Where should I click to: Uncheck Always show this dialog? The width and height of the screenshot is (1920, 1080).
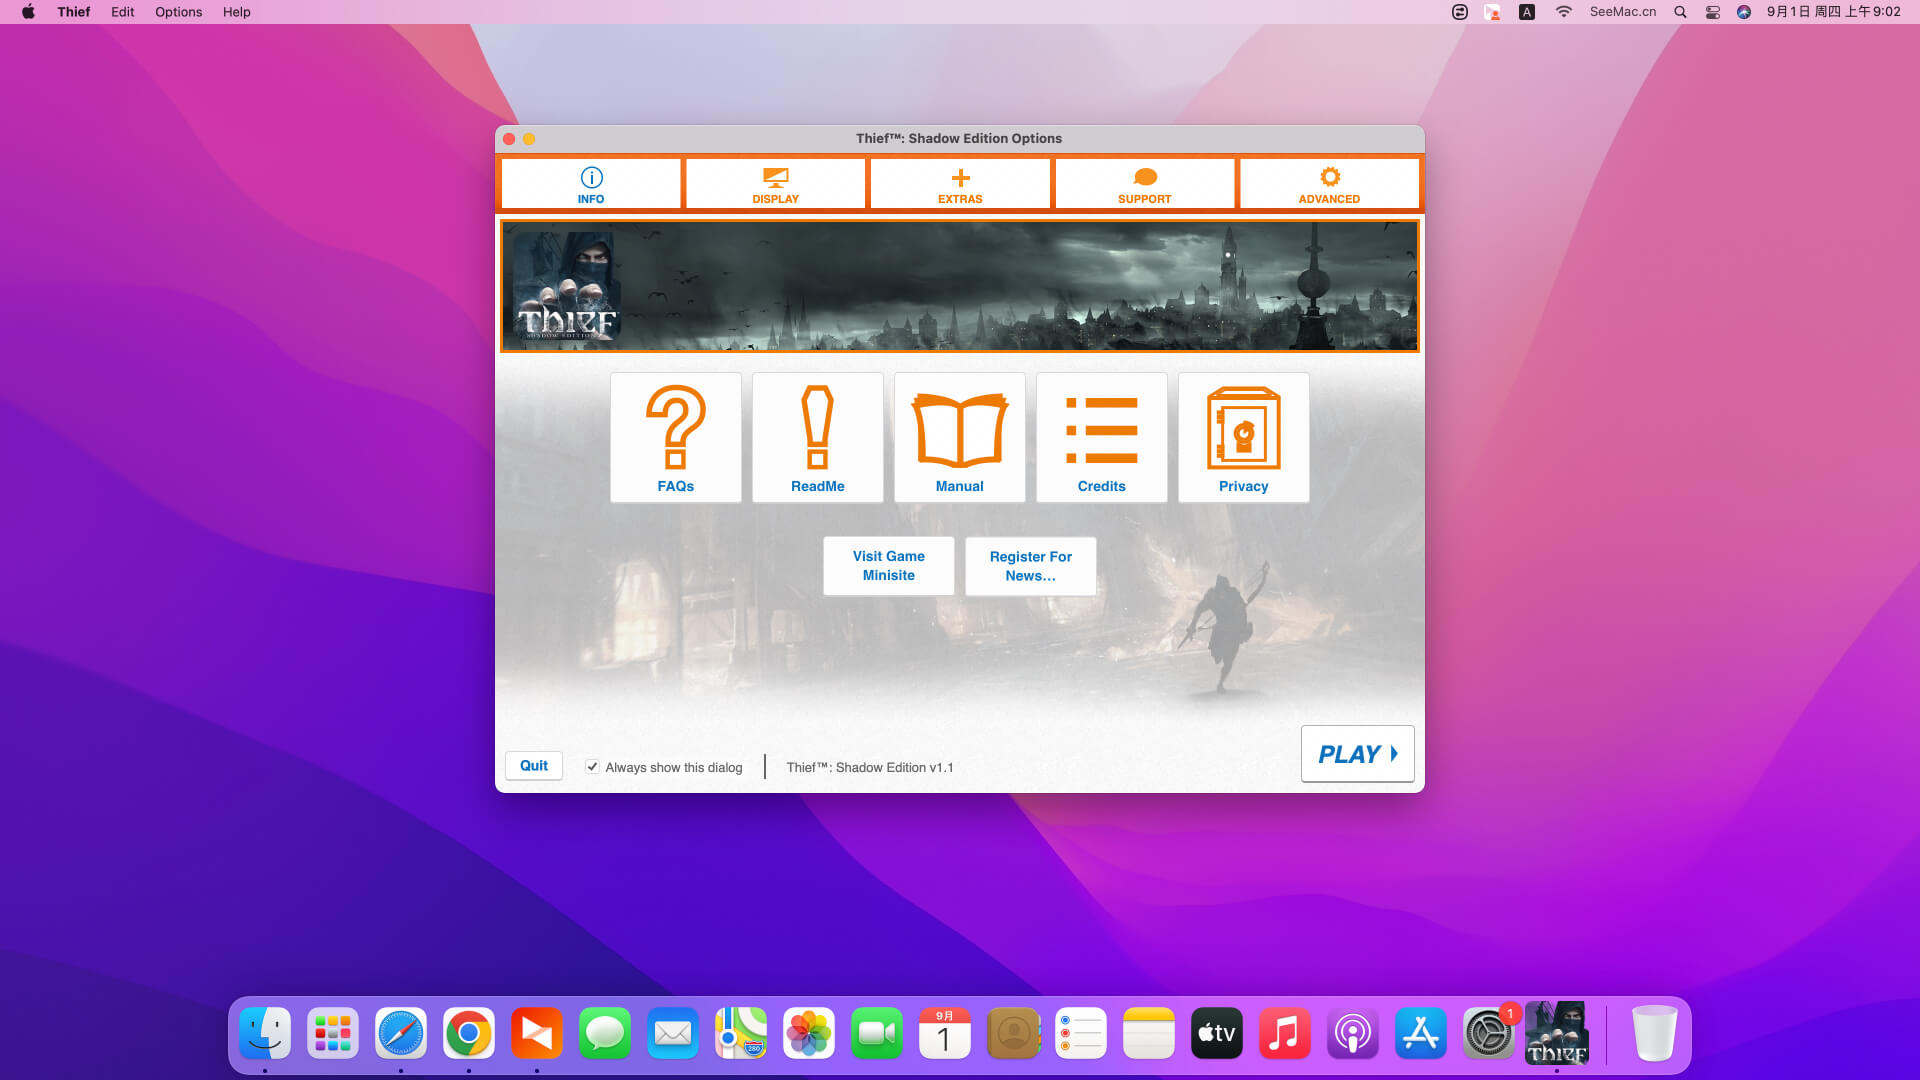[592, 767]
